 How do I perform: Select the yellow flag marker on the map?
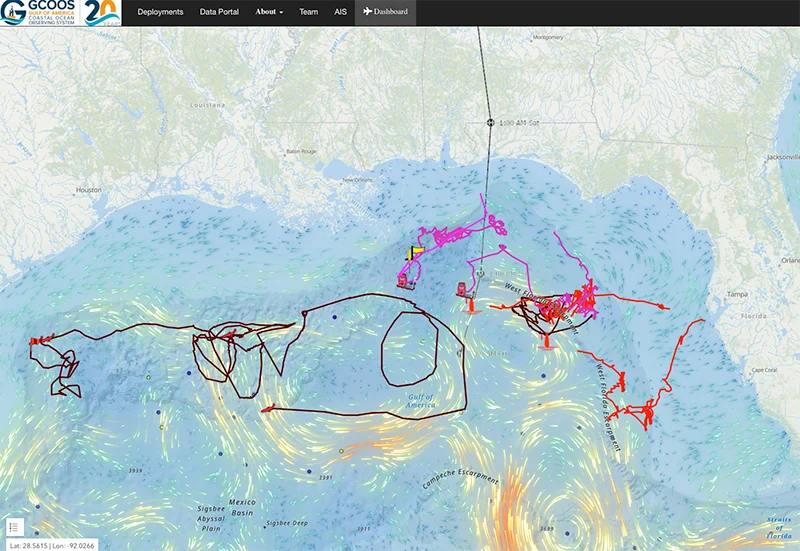tap(415, 252)
